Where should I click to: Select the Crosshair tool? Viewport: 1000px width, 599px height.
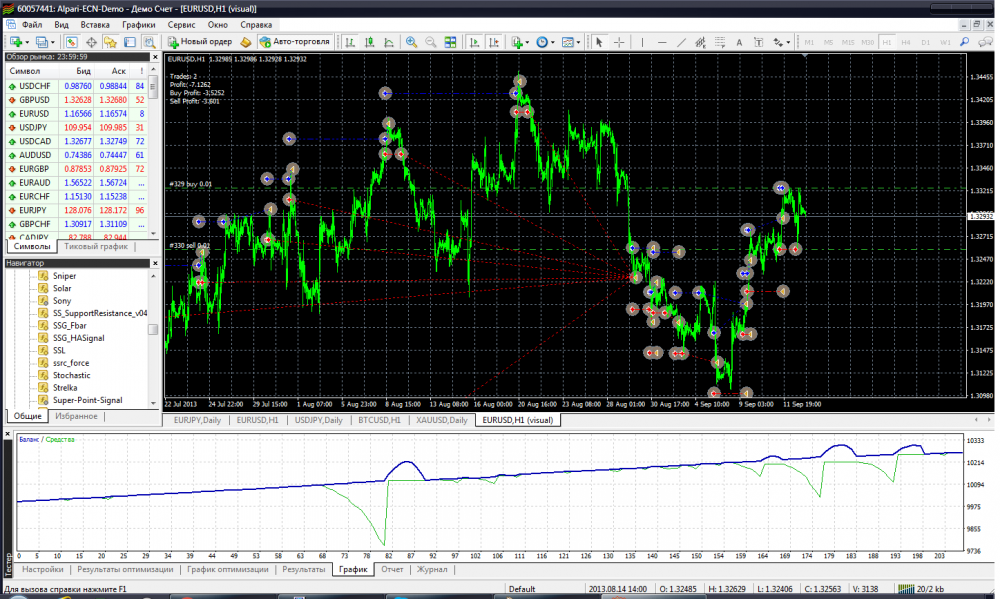[619, 42]
